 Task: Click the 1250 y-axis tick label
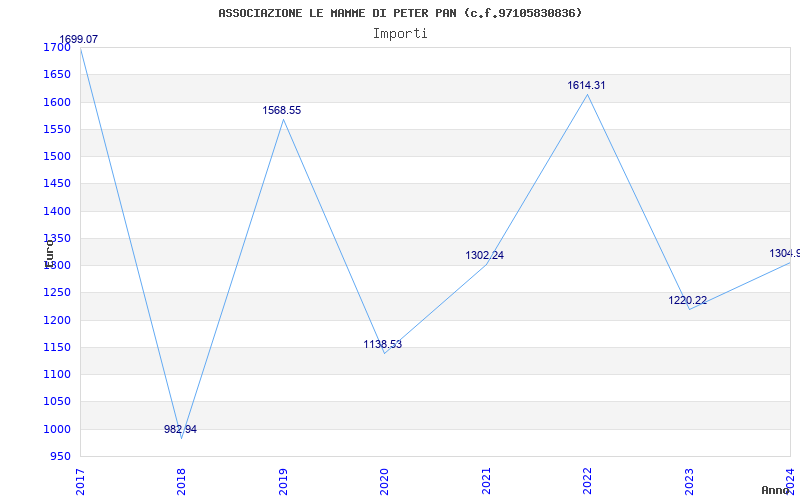click(57, 293)
